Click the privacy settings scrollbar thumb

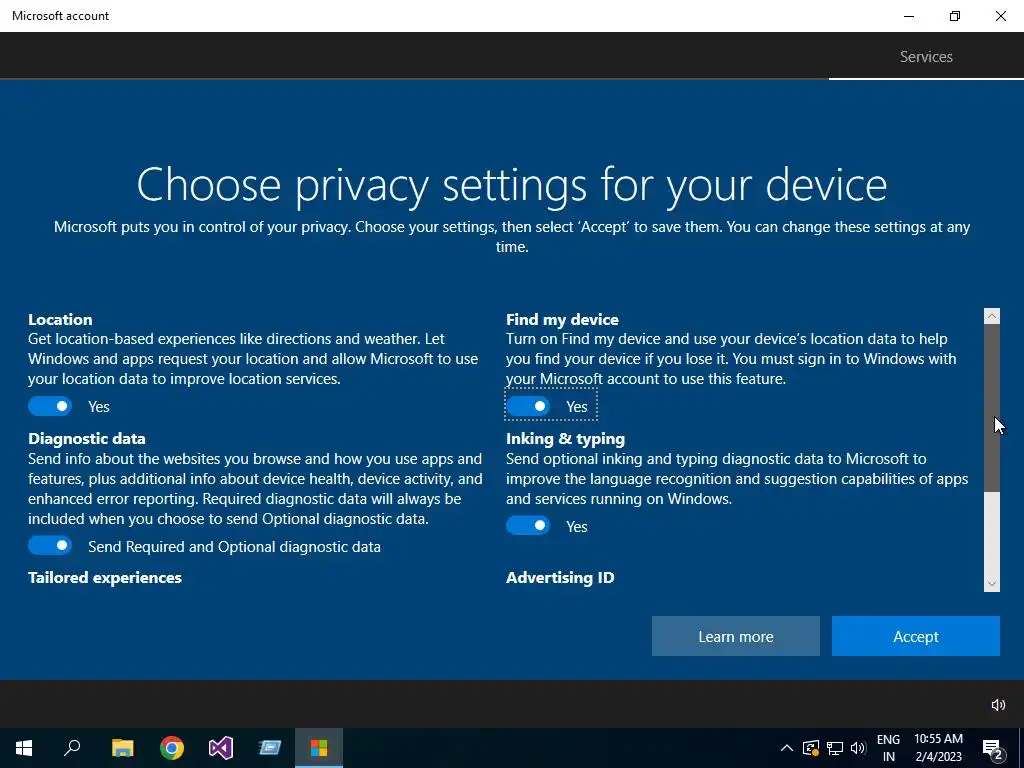coord(992,408)
